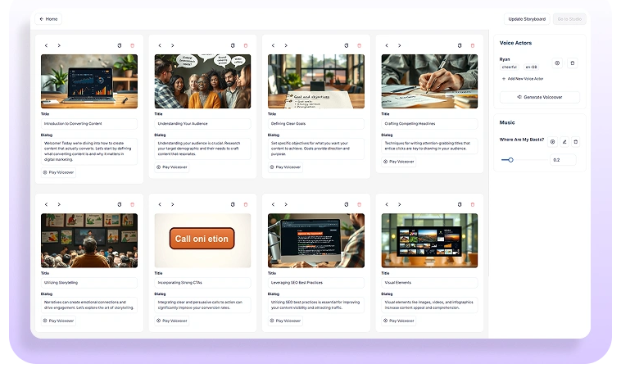
Task: Delete the Introduction to Converting Content scene
Action: point(132,45)
